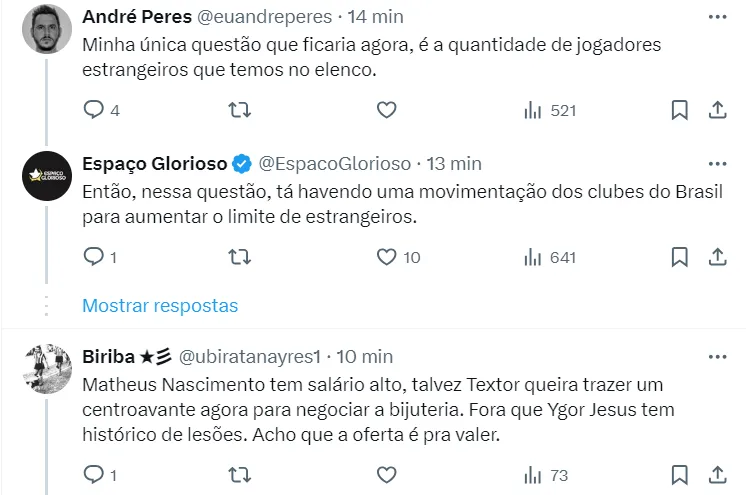746x495 pixels.
Task: Click Biriba's profile avatar
Action: click(x=46, y=371)
